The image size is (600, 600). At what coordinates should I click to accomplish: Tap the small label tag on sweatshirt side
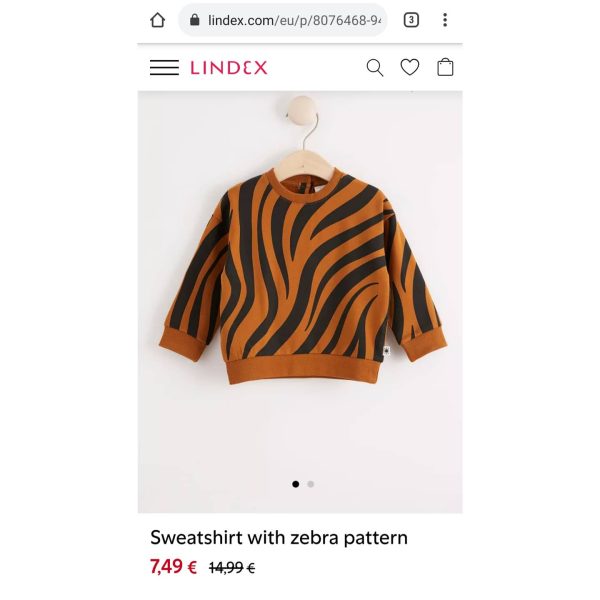pos(386,353)
